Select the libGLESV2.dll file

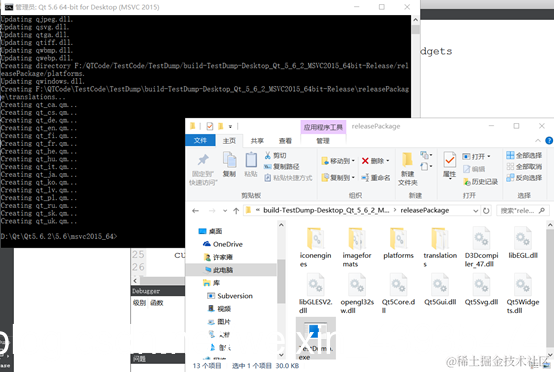315,293
